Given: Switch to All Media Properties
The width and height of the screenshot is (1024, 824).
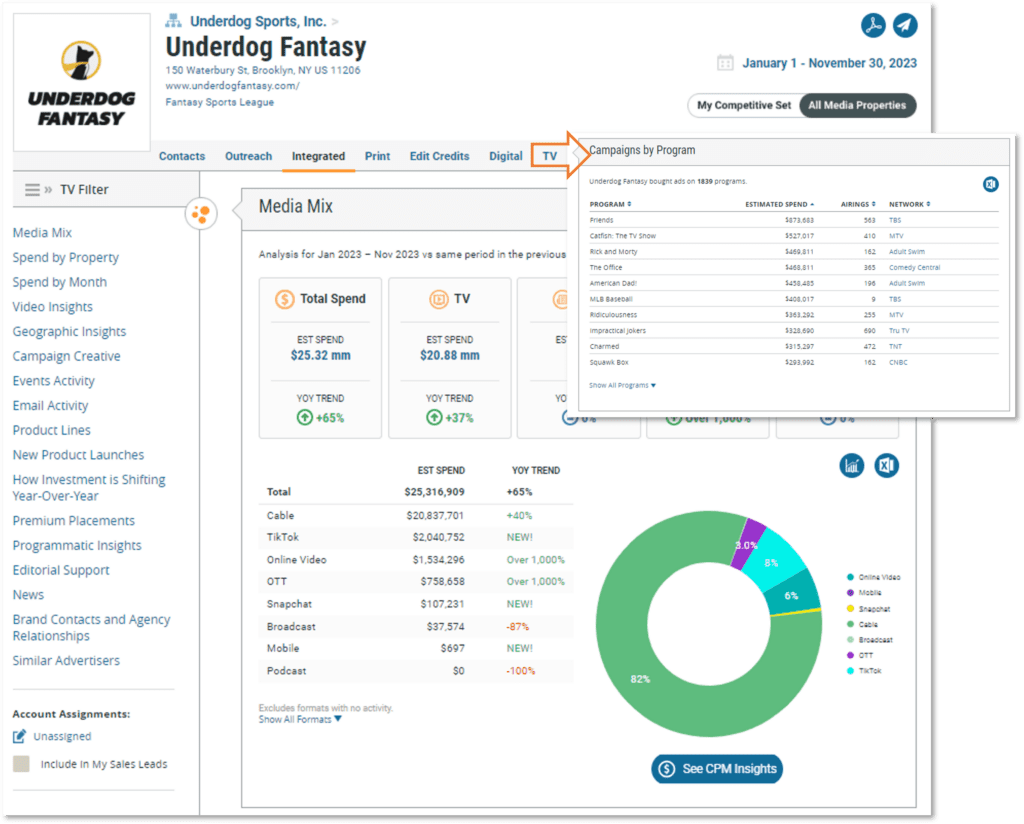Looking at the screenshot, I should (x=857, y=105).
